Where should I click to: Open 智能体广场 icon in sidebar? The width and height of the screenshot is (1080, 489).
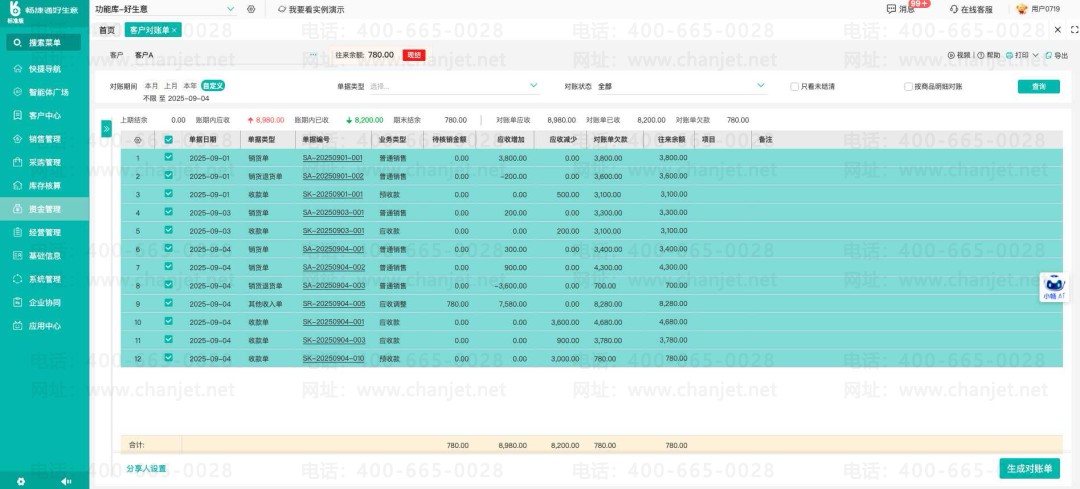[18, 92]
